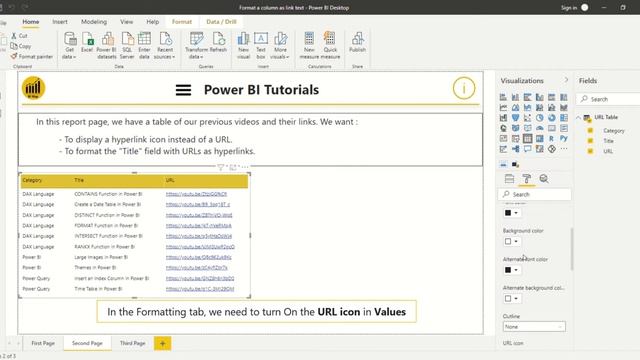
Task: Toggle the URL field checkbox
Action: pyautogui.click(x=590, y=151)
